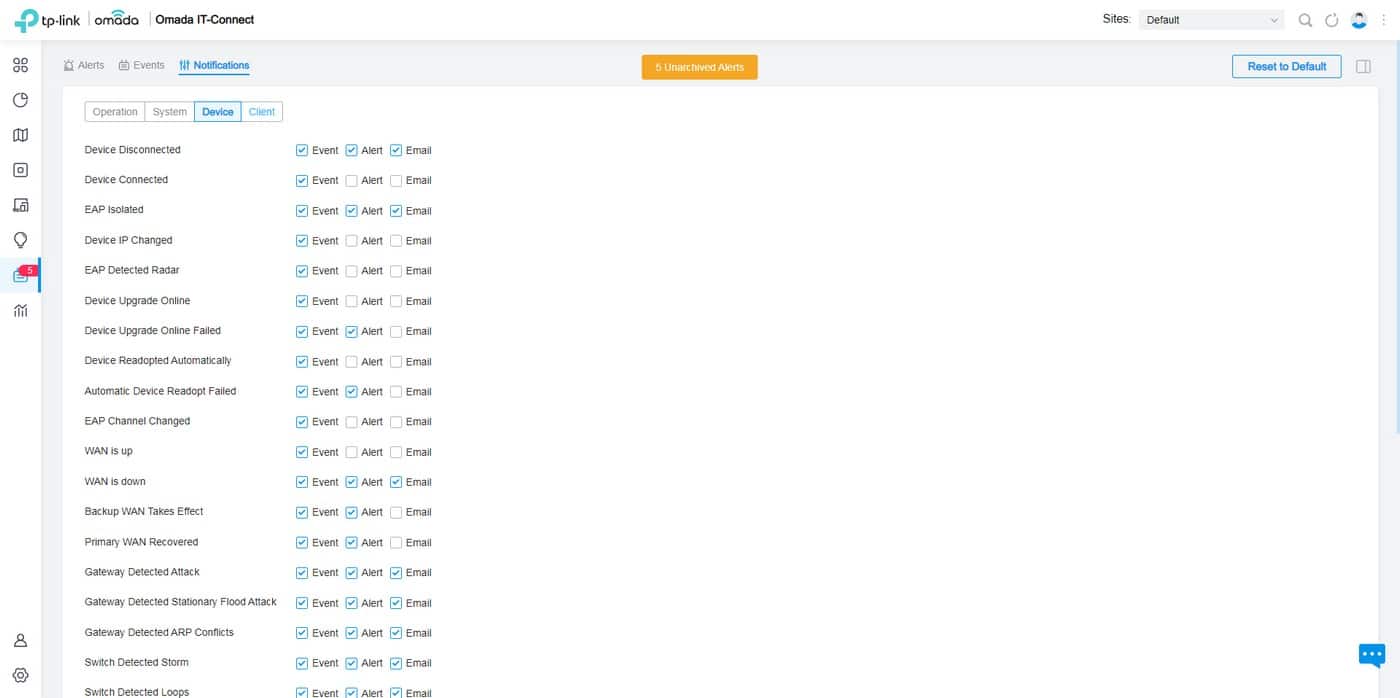
Task: Enable Email for Automatic Device Readopt Failed
Action: coord(396,392)
